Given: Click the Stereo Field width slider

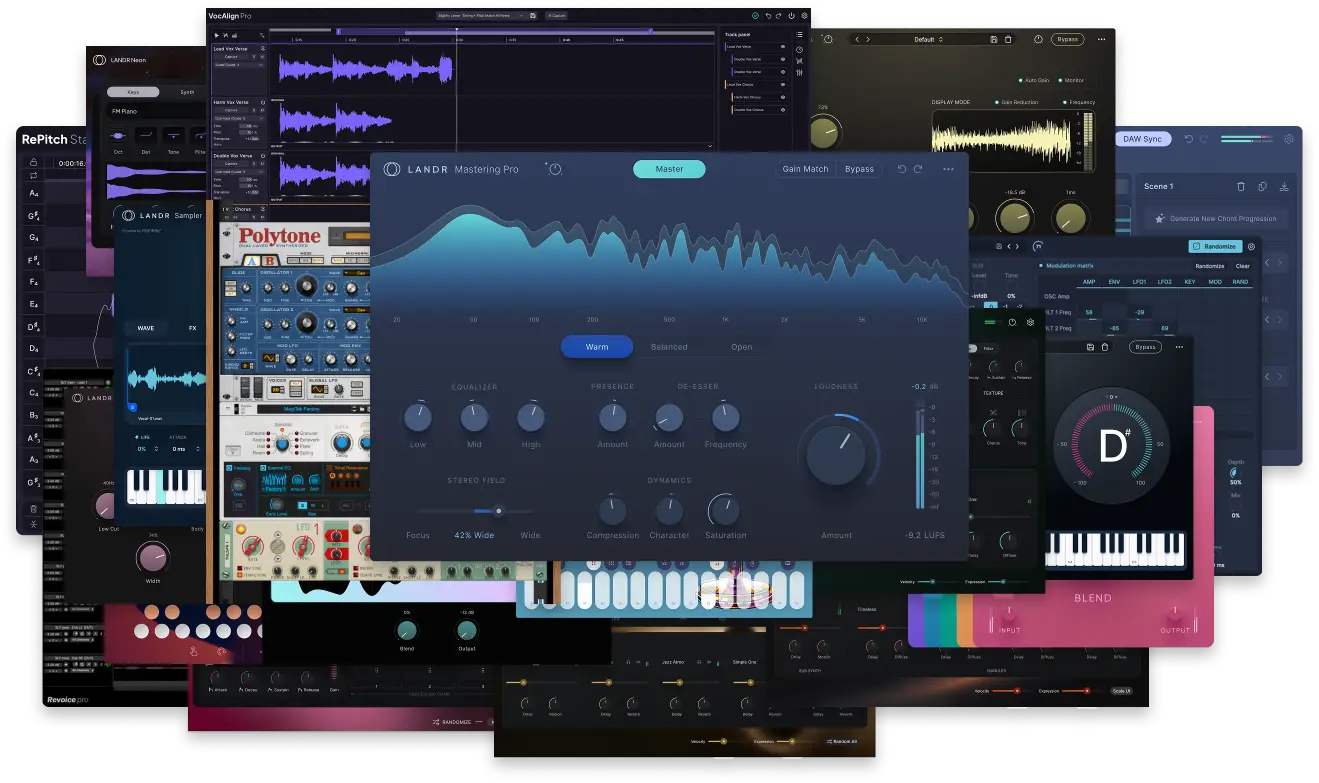Looking at the screenshot, I should tap(475, 511).
